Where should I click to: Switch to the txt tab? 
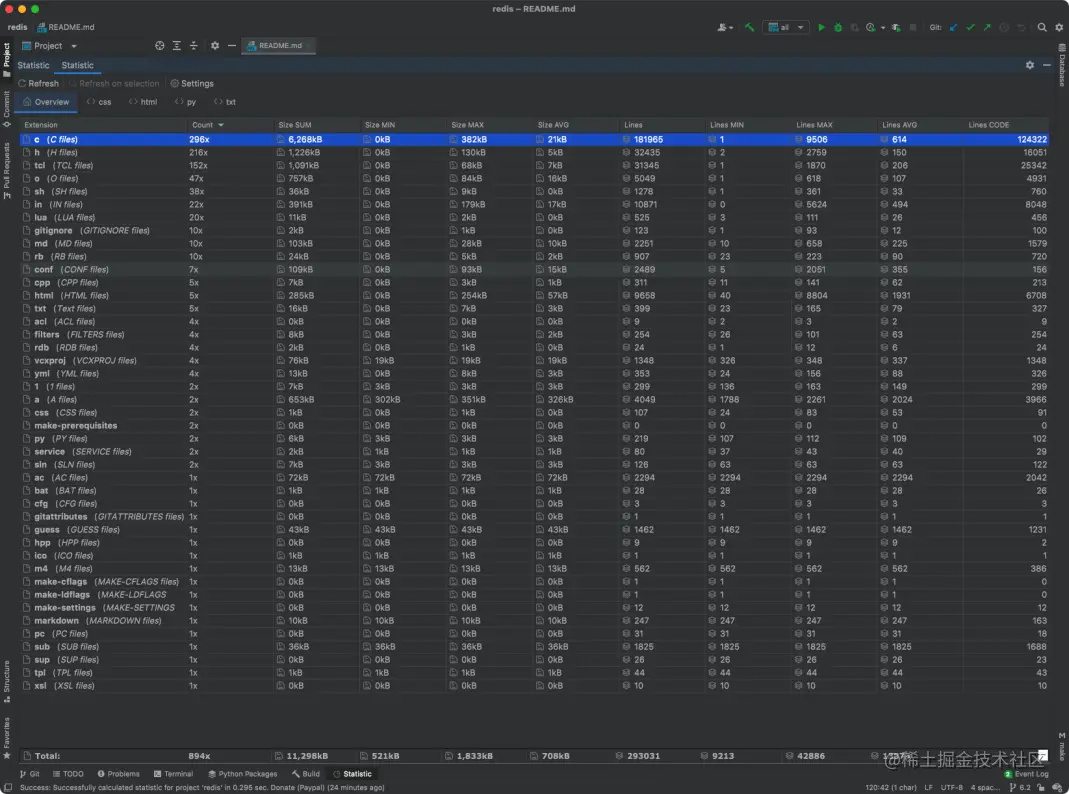coord(225,102)
